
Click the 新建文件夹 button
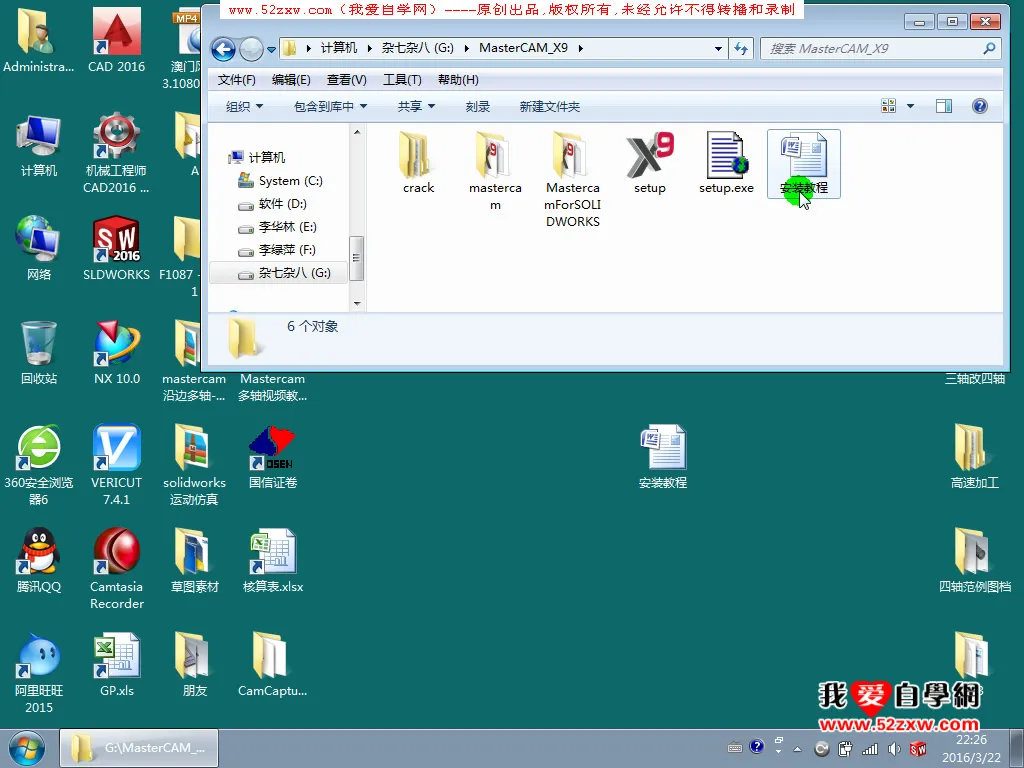[x=549, y=106]
